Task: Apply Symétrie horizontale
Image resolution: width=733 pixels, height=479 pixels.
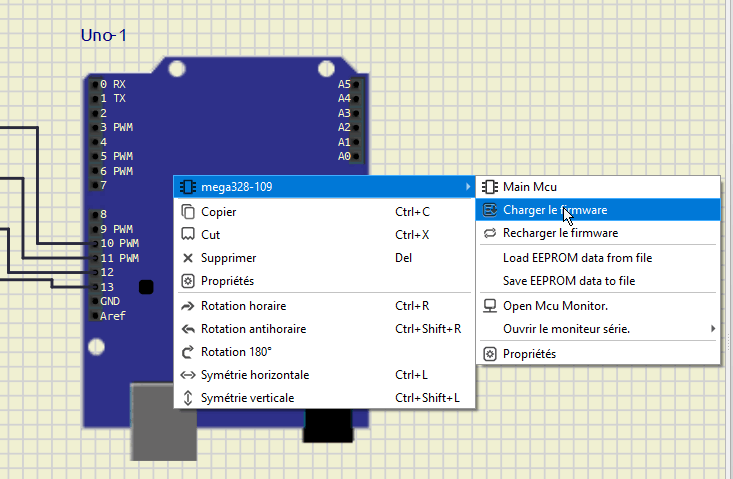Action: pyautogui.click(x=324, y=375)
